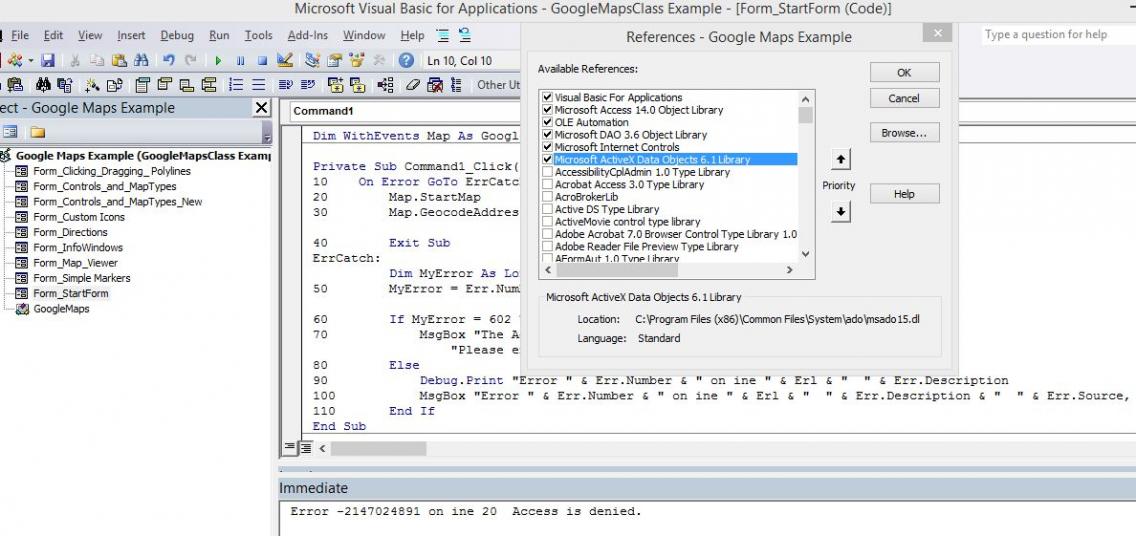This screenshot has width=1136, height=536.
Task: Click the binoculars icon in the lower add-in toolbar
Action: click(x=43, y=85)
